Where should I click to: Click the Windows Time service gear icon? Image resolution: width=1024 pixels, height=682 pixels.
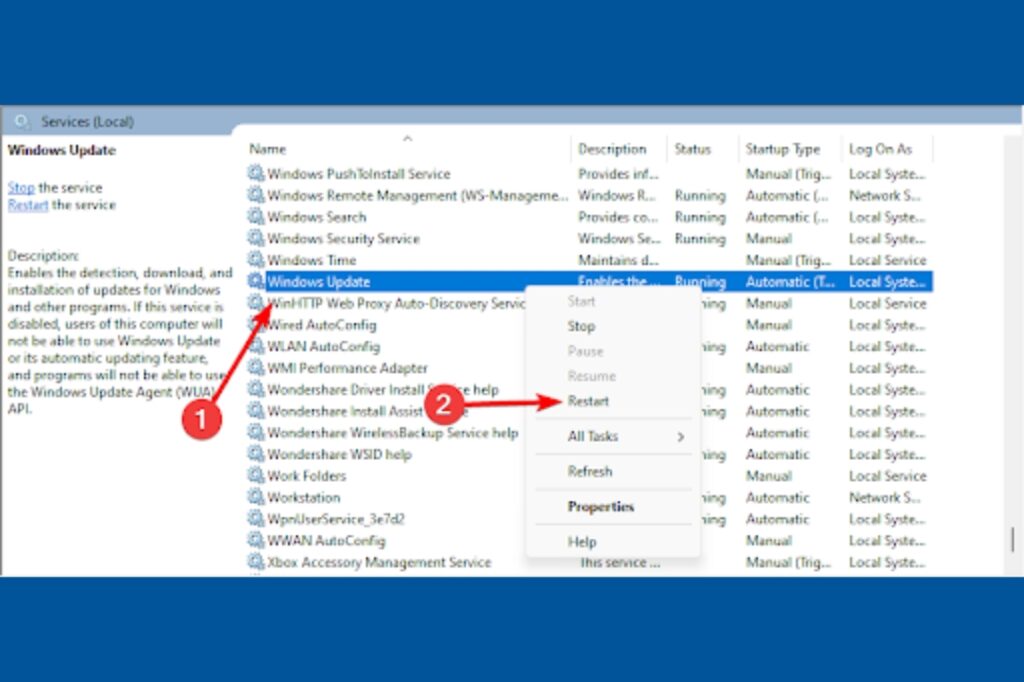(x=256, y=260)
